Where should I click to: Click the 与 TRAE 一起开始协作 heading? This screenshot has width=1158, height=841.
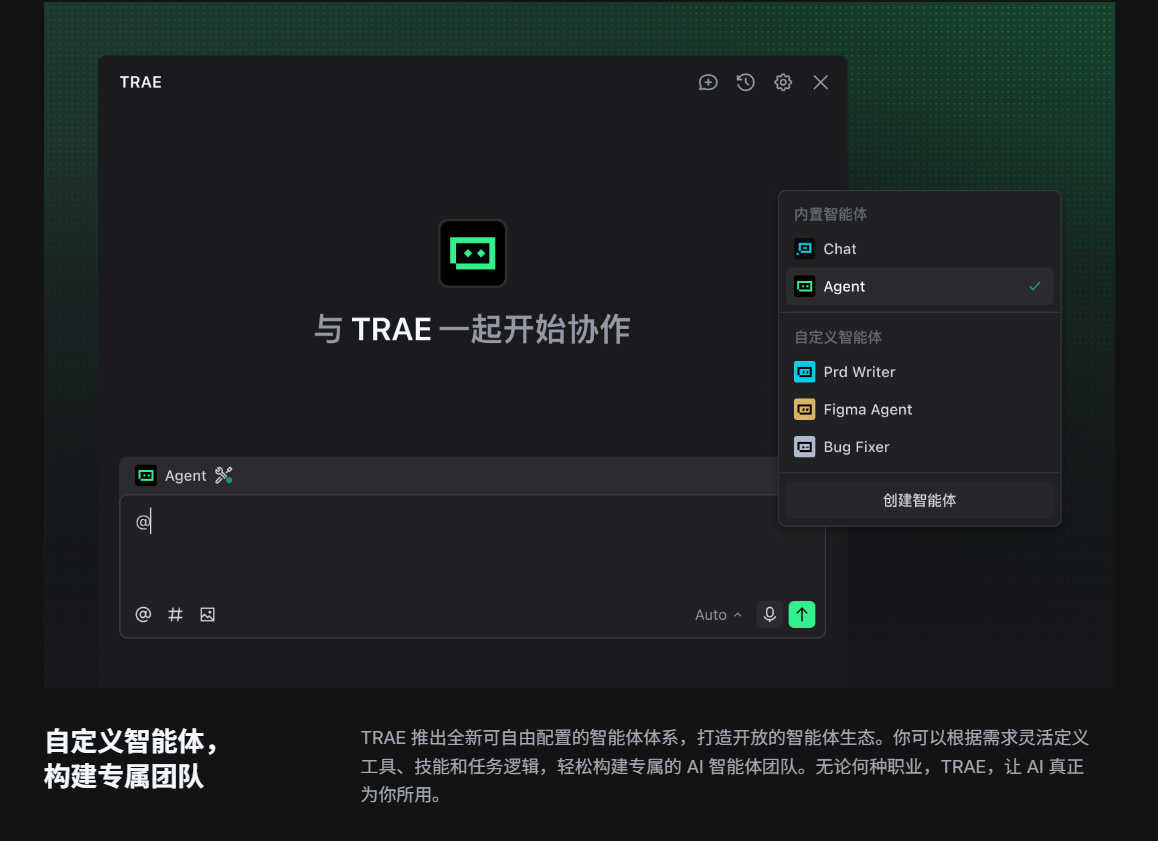(x=473, y=329)
